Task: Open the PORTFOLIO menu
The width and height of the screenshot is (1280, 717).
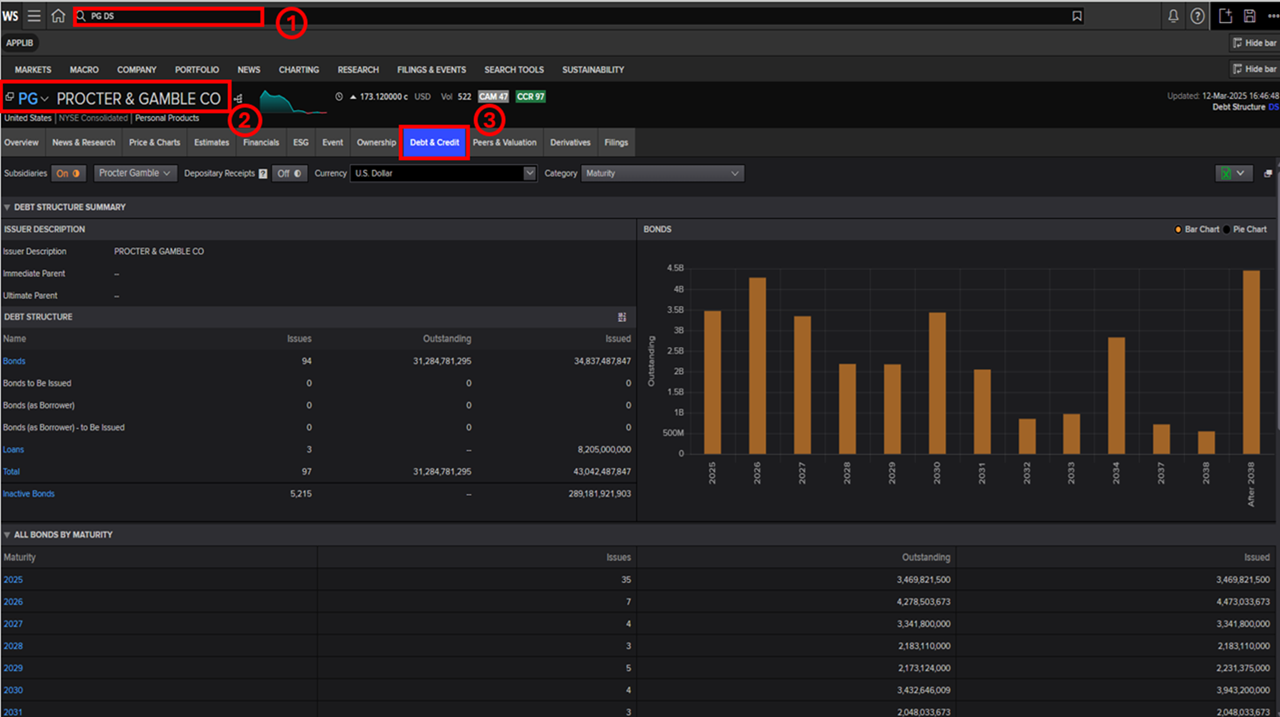Action: tap(197, 70)
